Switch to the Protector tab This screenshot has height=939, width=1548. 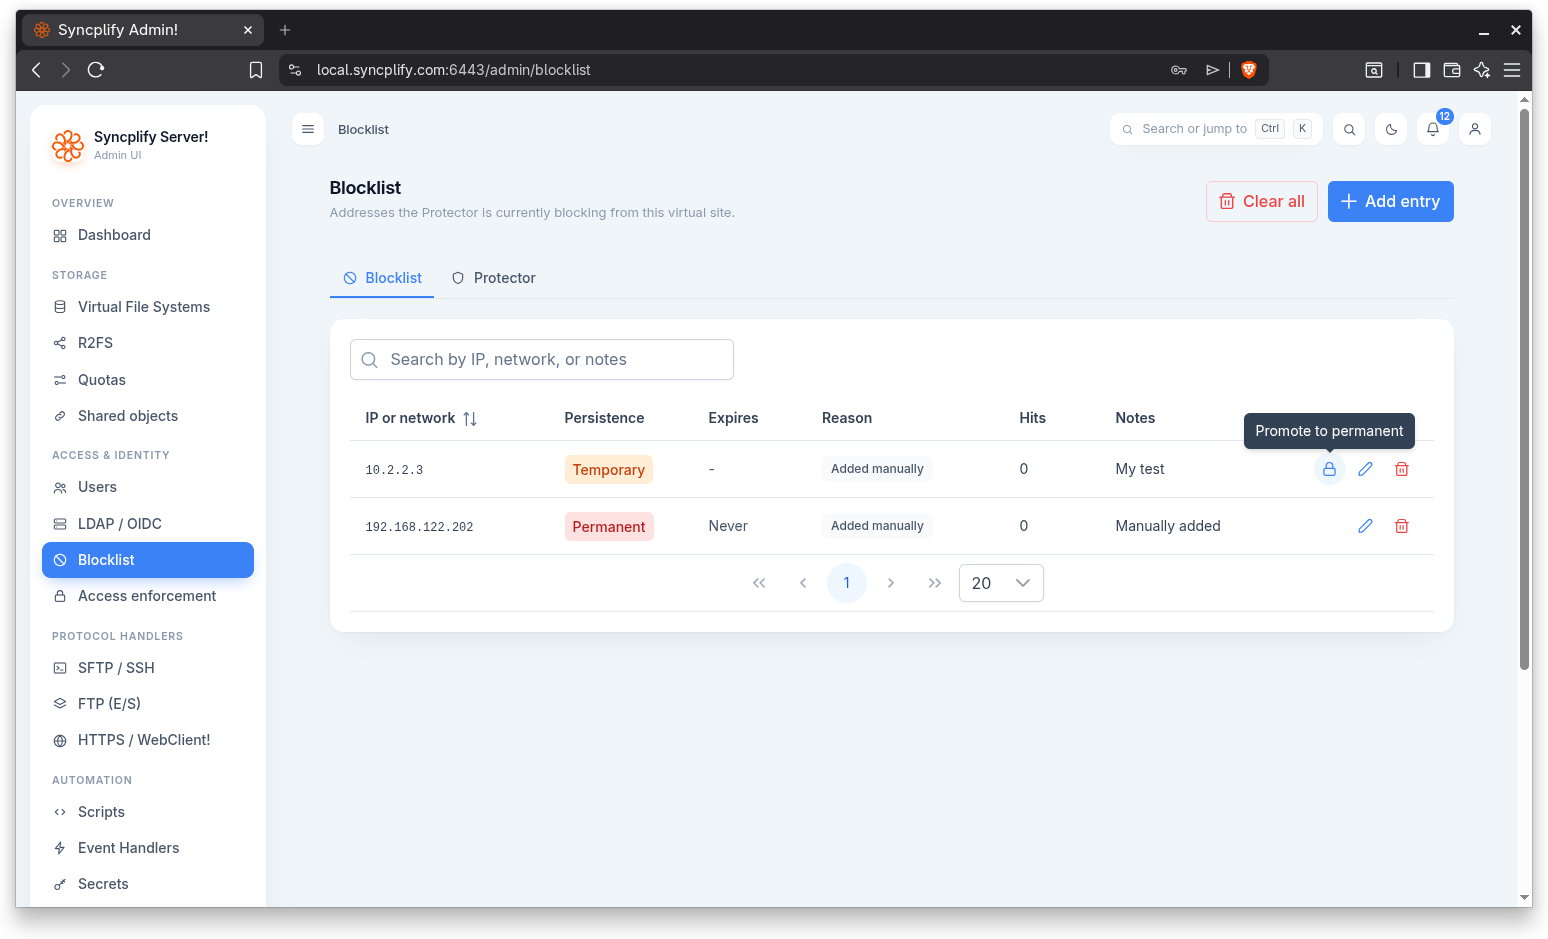click(x=493, y=278)
